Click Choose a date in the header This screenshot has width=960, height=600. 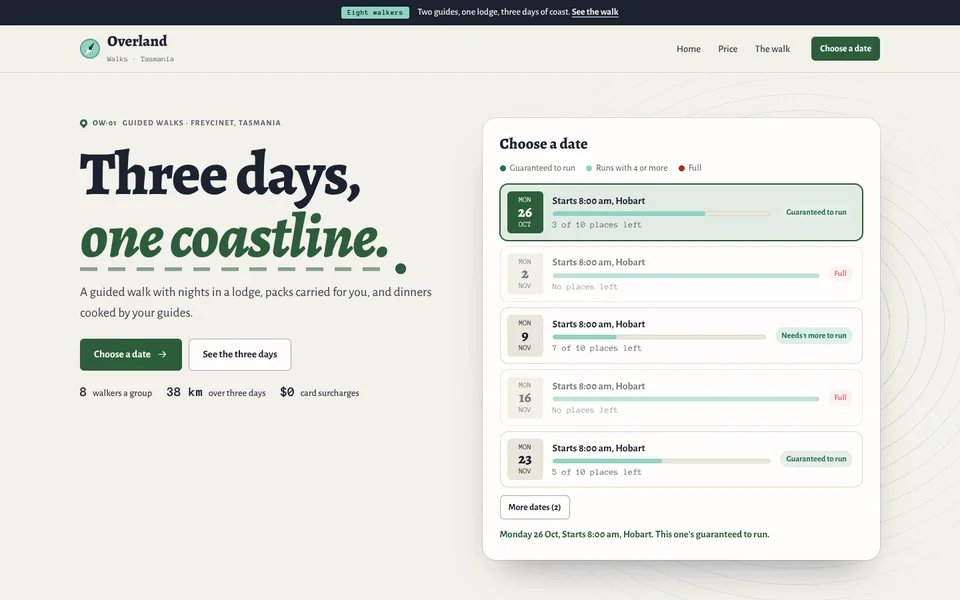click(846, 49)
